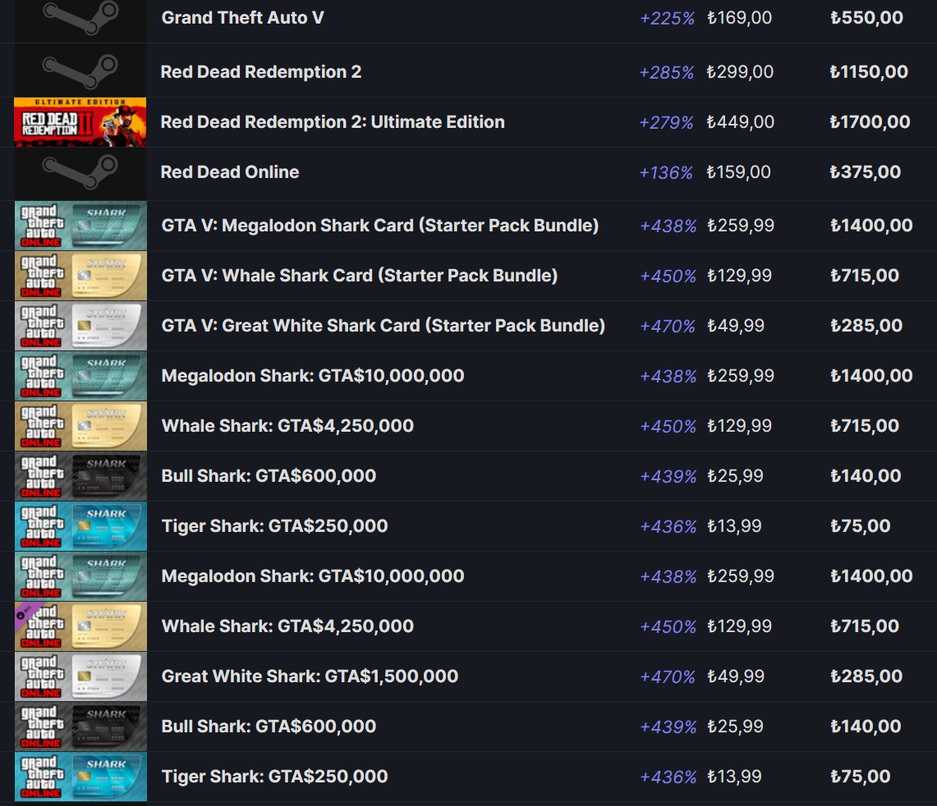Click the old price ₺169,00
Viewport: 937px width, 806px height.
pyautogui.click(x=739, y=18)
